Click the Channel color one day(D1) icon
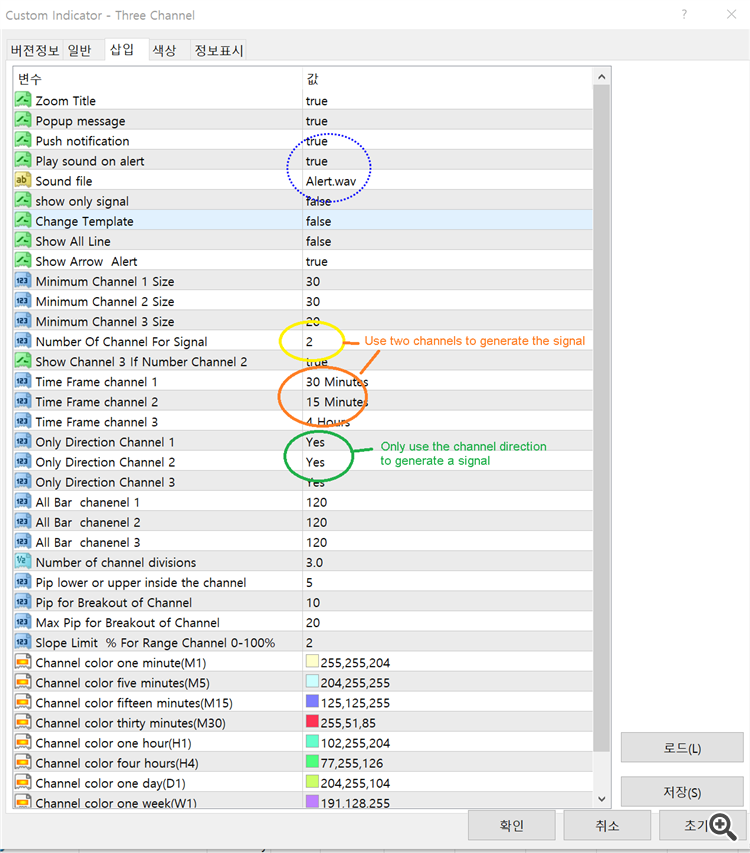 (23, 783)
